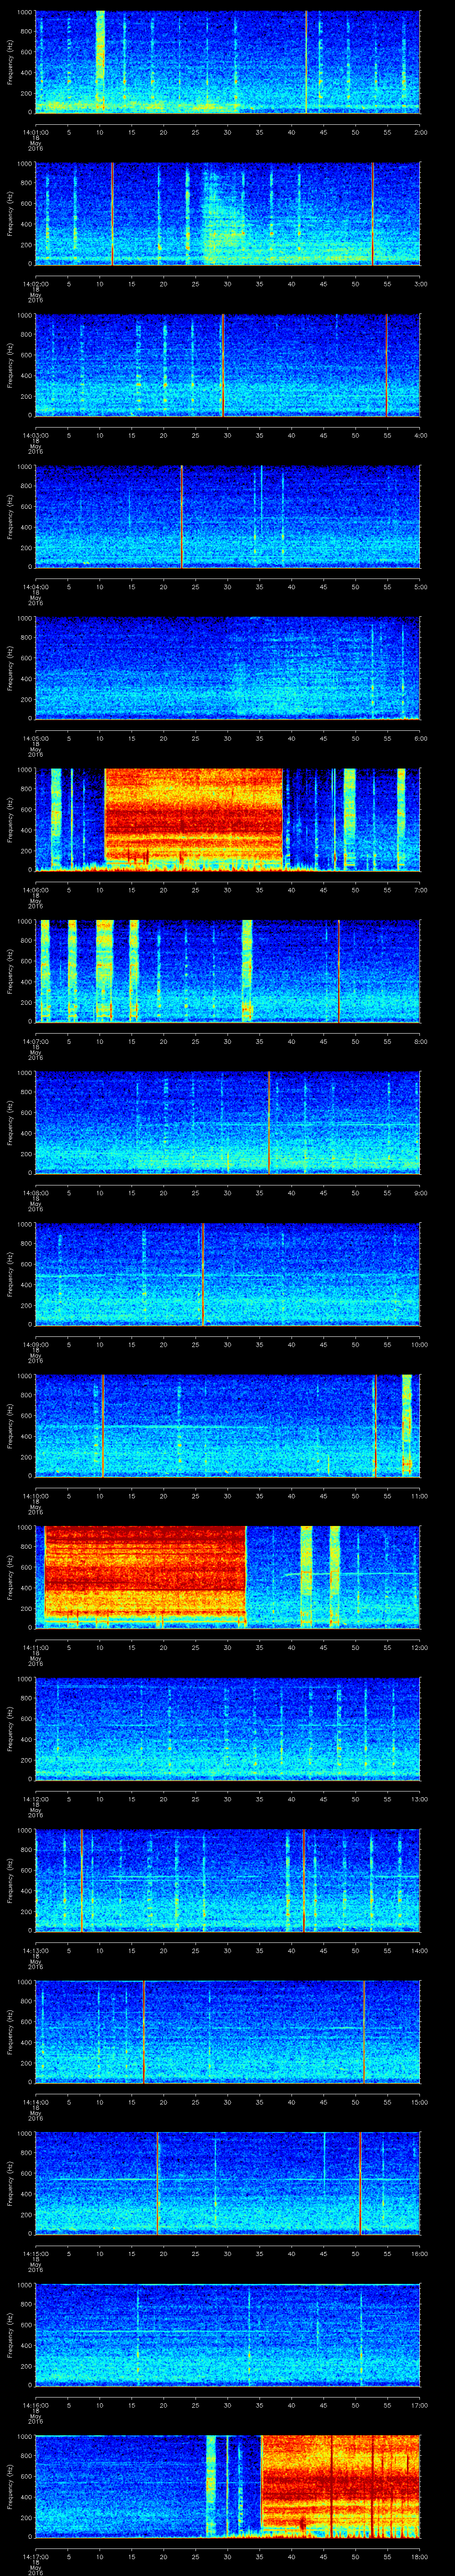This screenshot has width=455, height=2576.
Task: Open the 14:16 spectrogram panel
Action: tap(227, 2334)
